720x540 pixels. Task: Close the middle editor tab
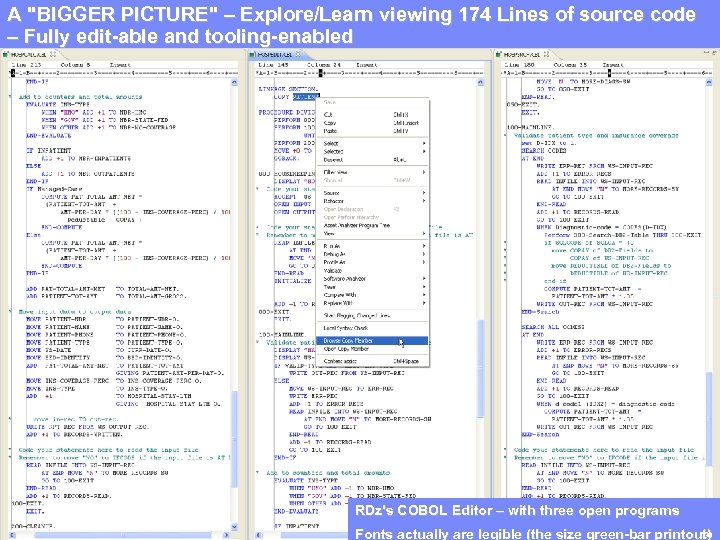pos(298,54)
